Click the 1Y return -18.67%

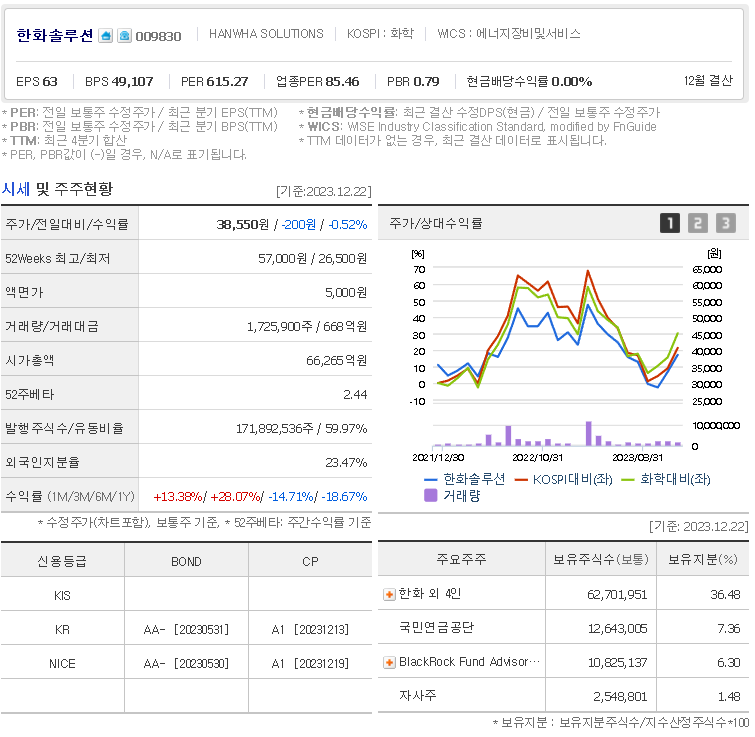[x=344, y=496]
